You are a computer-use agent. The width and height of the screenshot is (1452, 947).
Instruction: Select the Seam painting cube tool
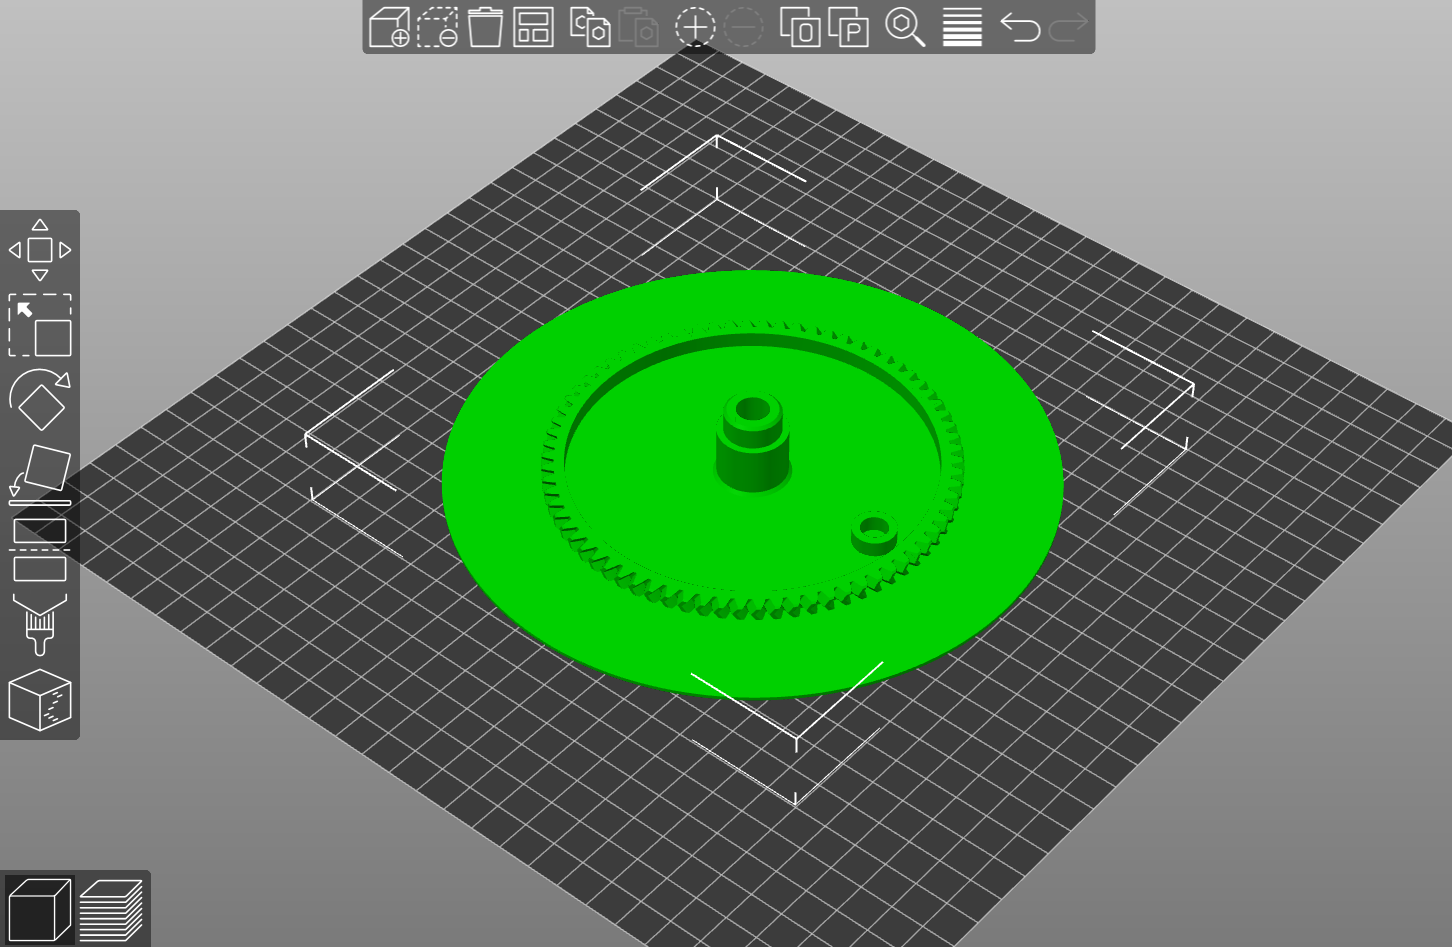40,700
